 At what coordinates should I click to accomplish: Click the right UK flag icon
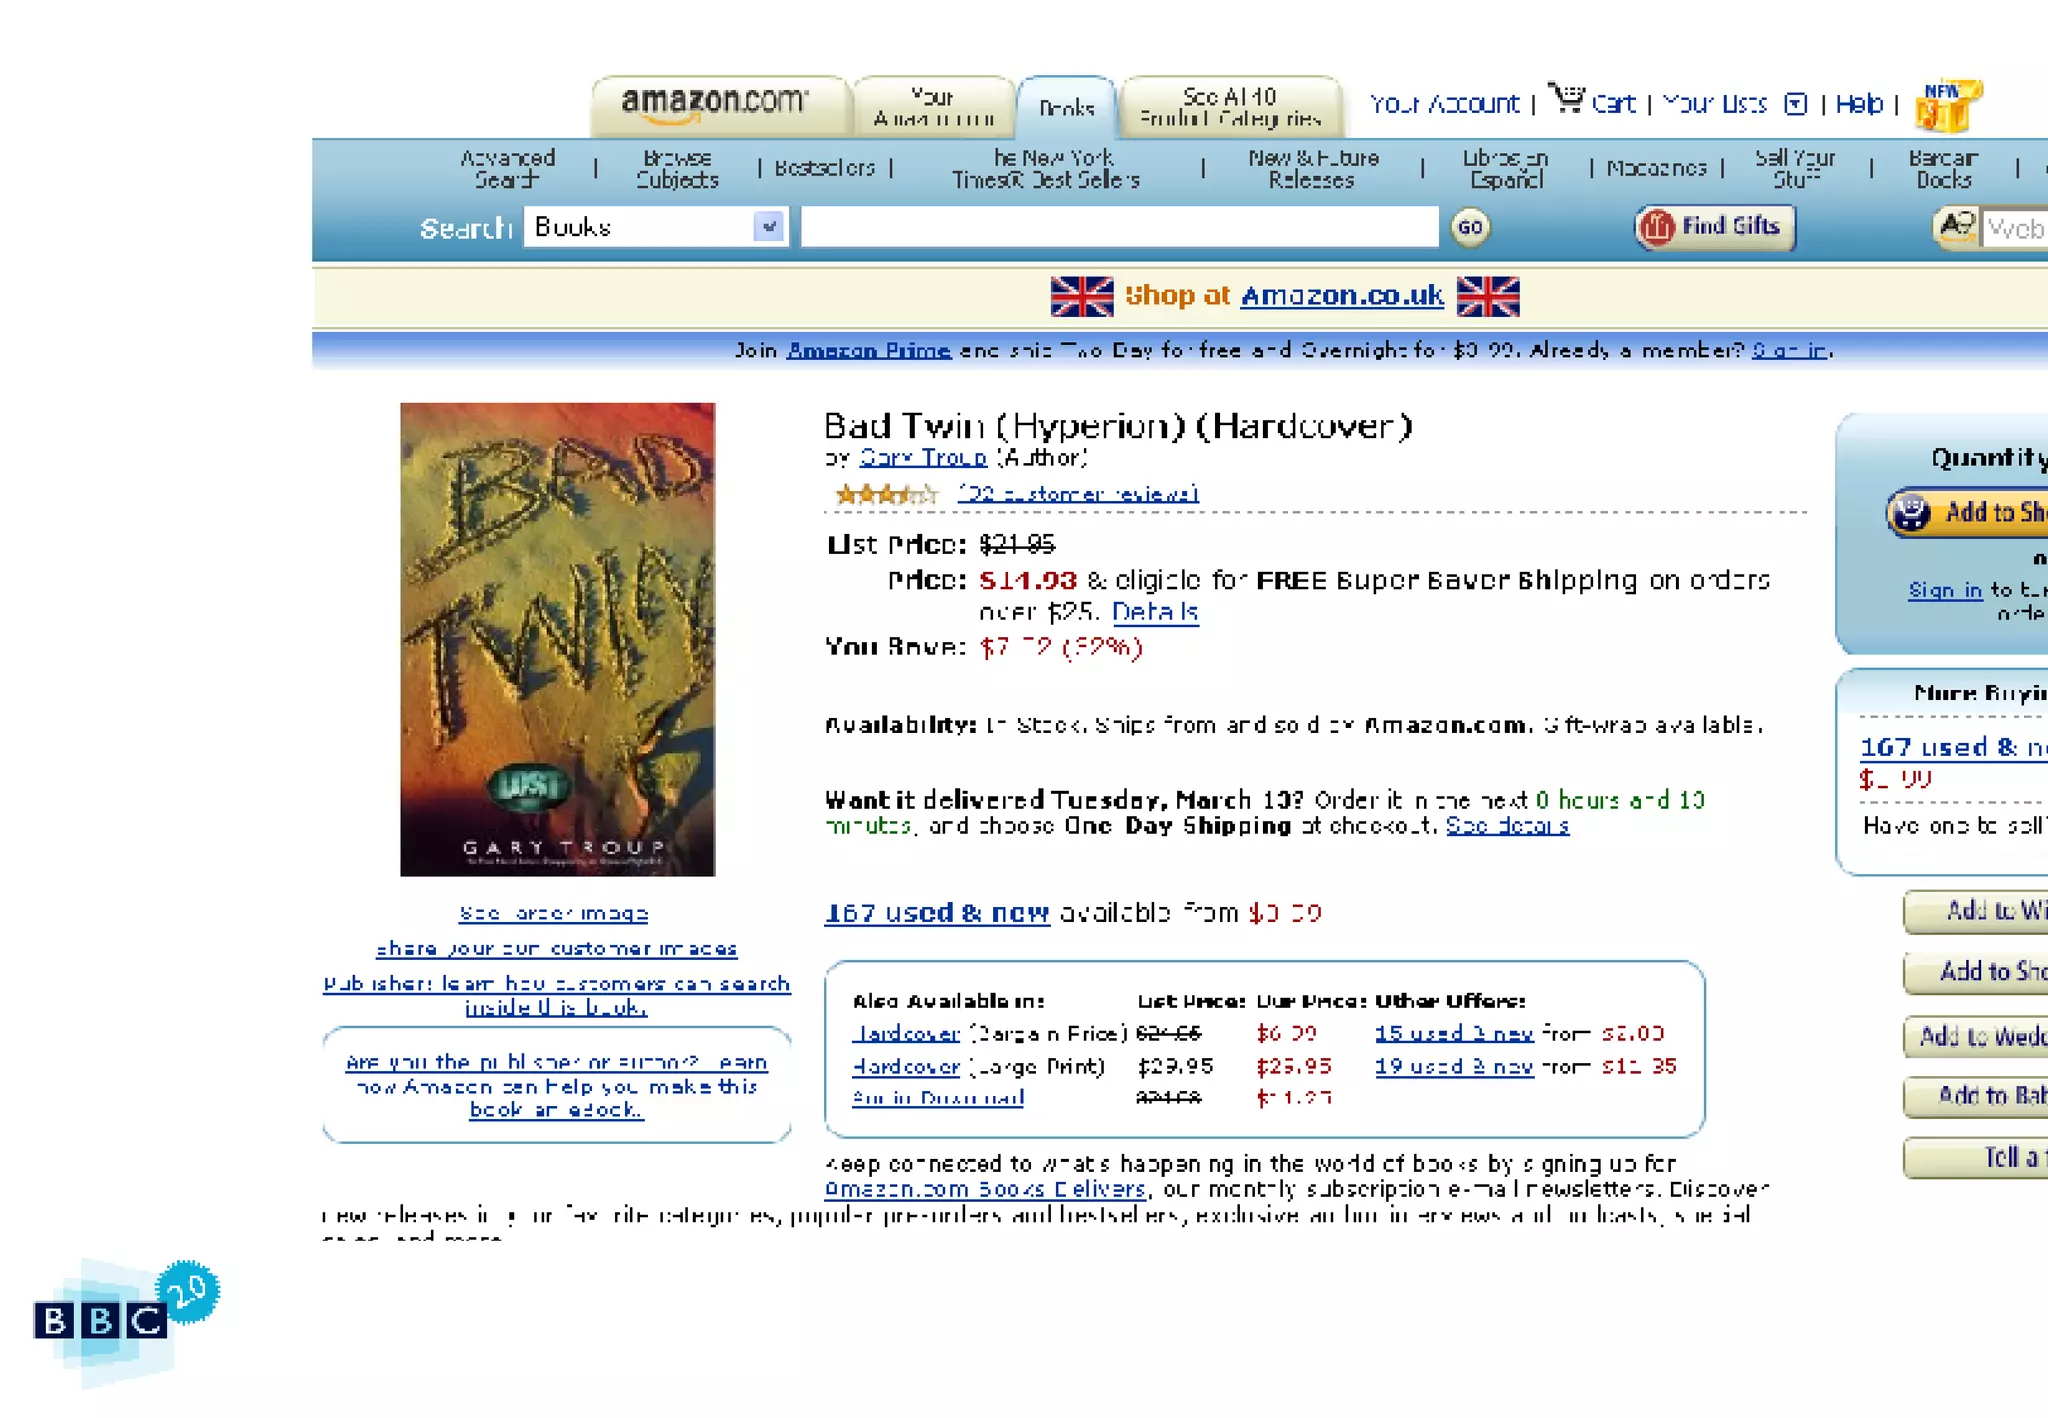(1488, 296)
